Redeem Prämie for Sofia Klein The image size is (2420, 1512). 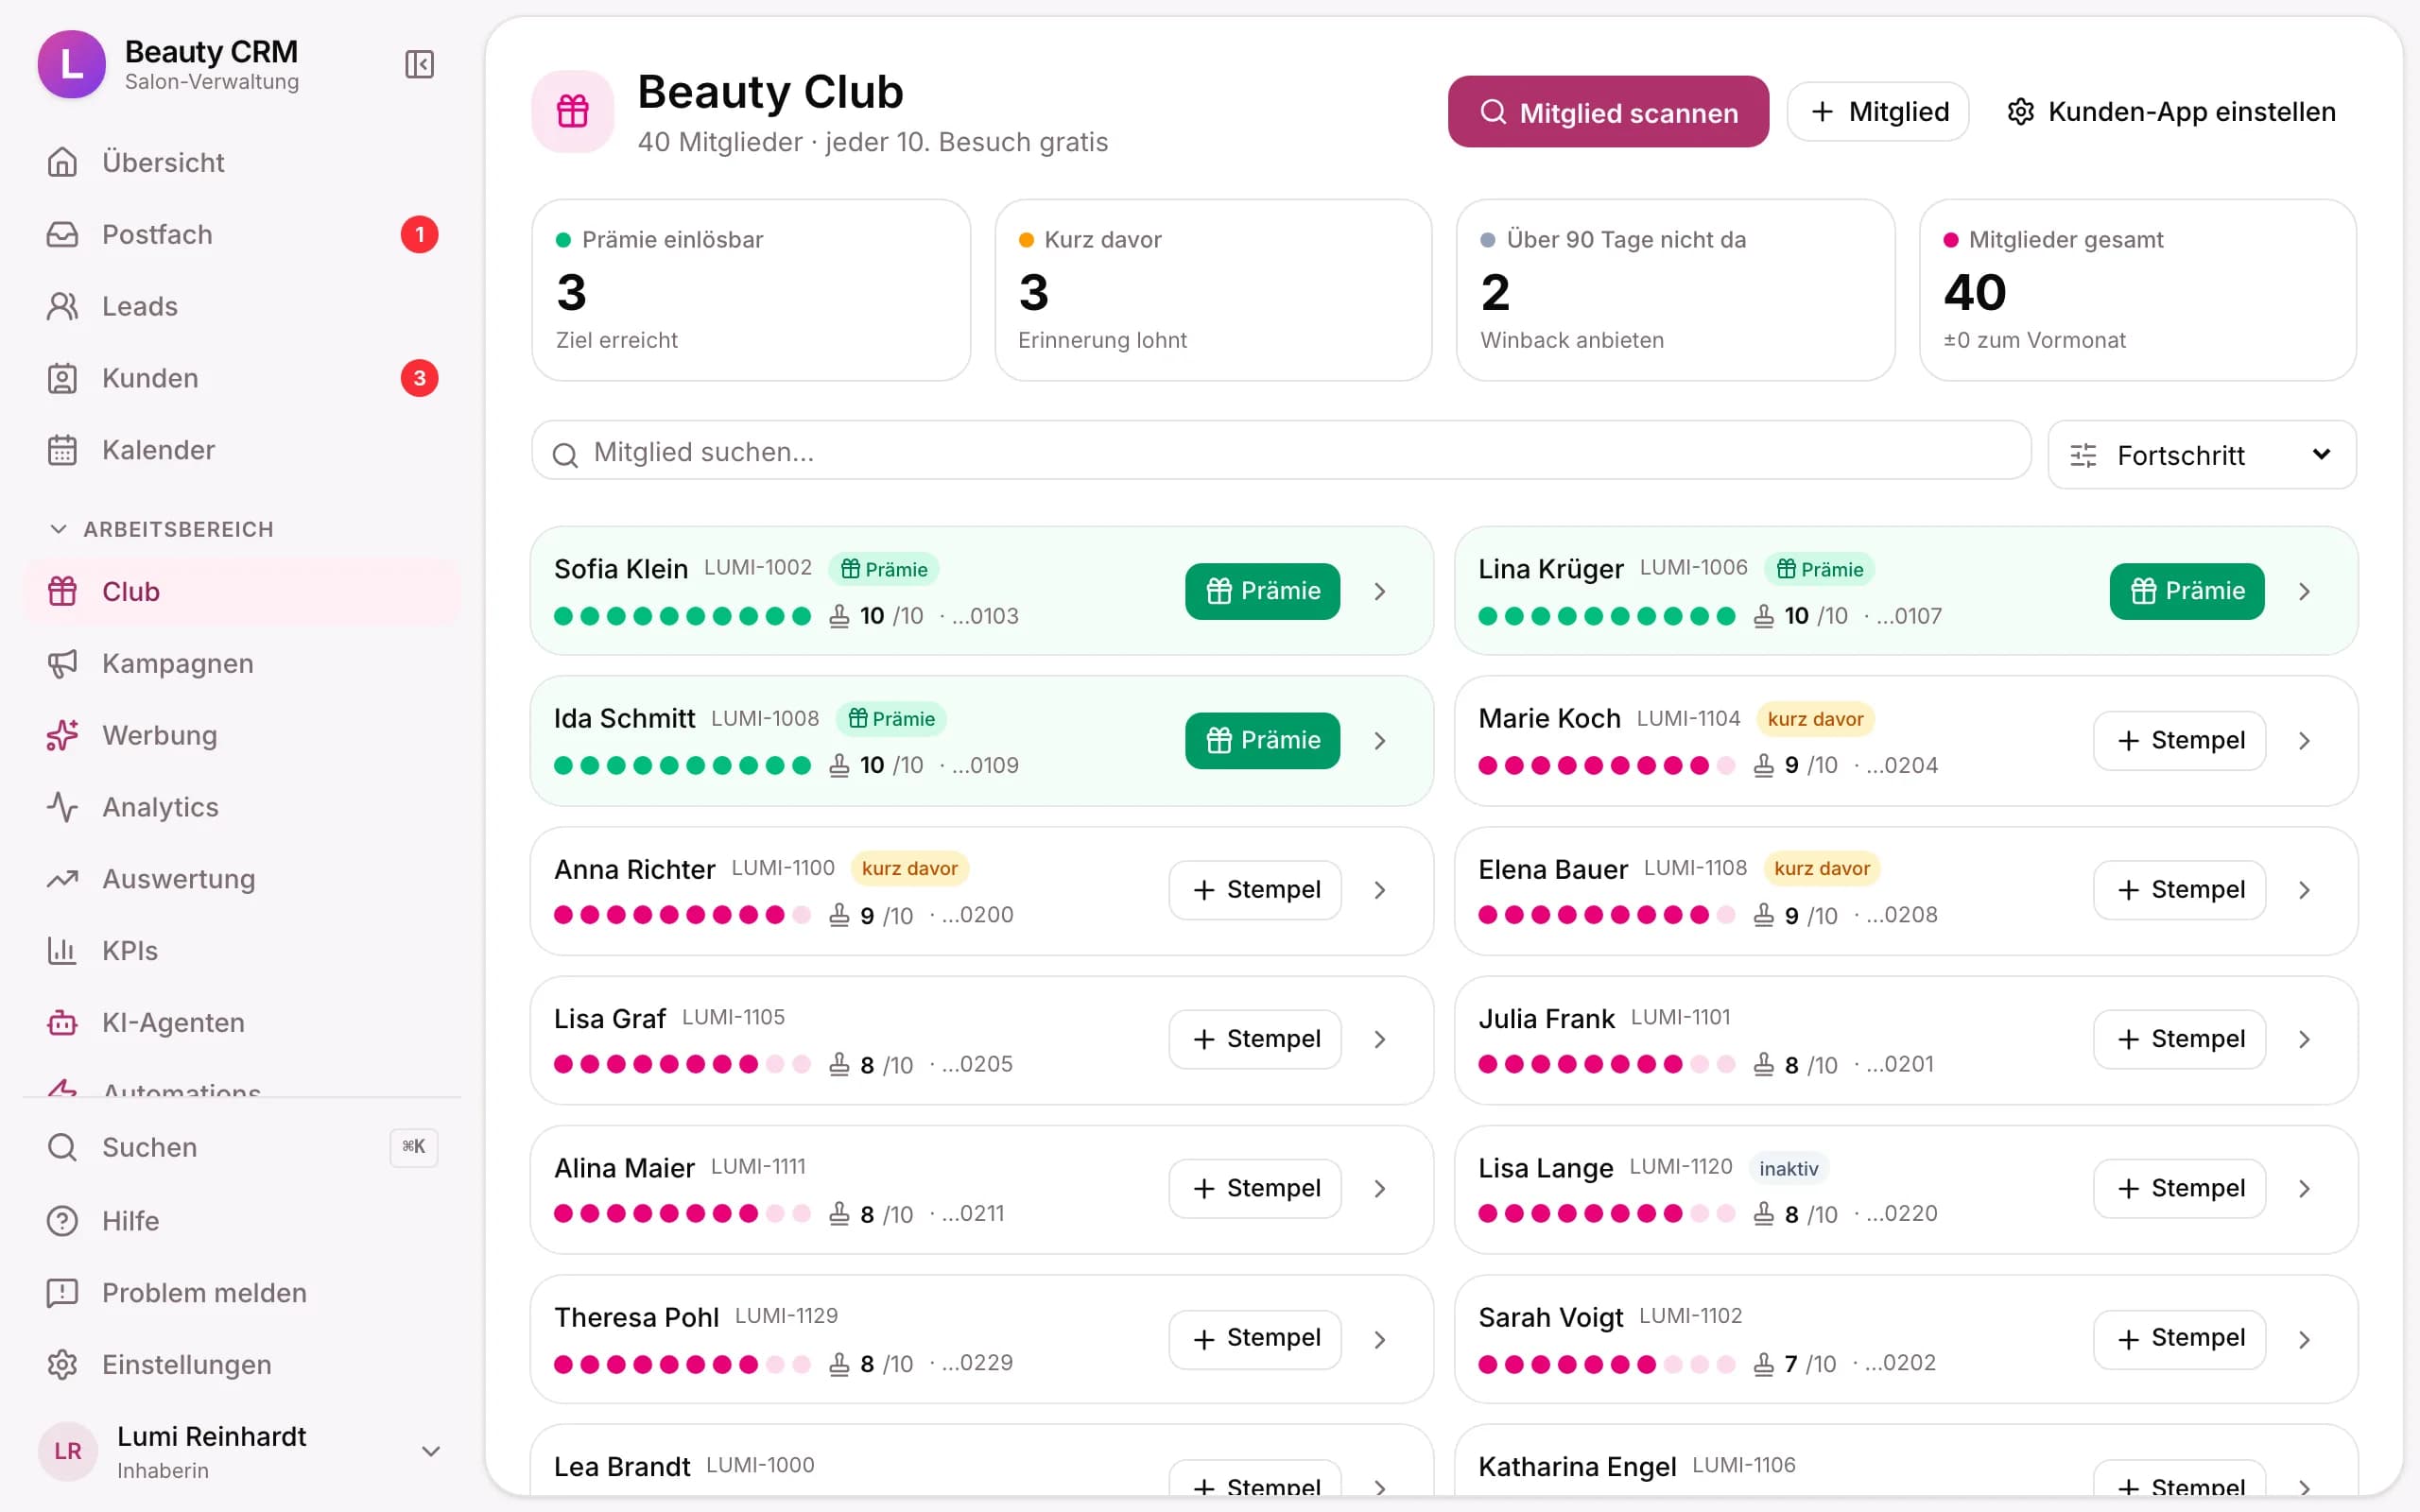click(x=1262, y=591)
